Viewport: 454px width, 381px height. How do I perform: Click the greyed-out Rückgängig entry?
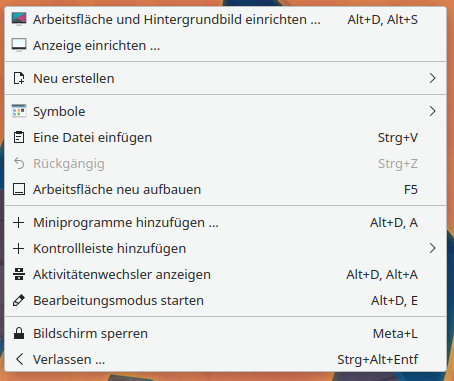(x=226, y=163)
